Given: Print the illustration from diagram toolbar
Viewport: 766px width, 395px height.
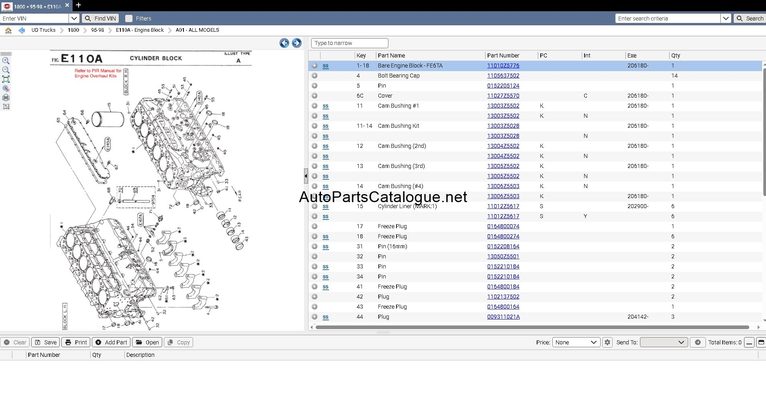Looking at the screenshot, I should 5,98.
